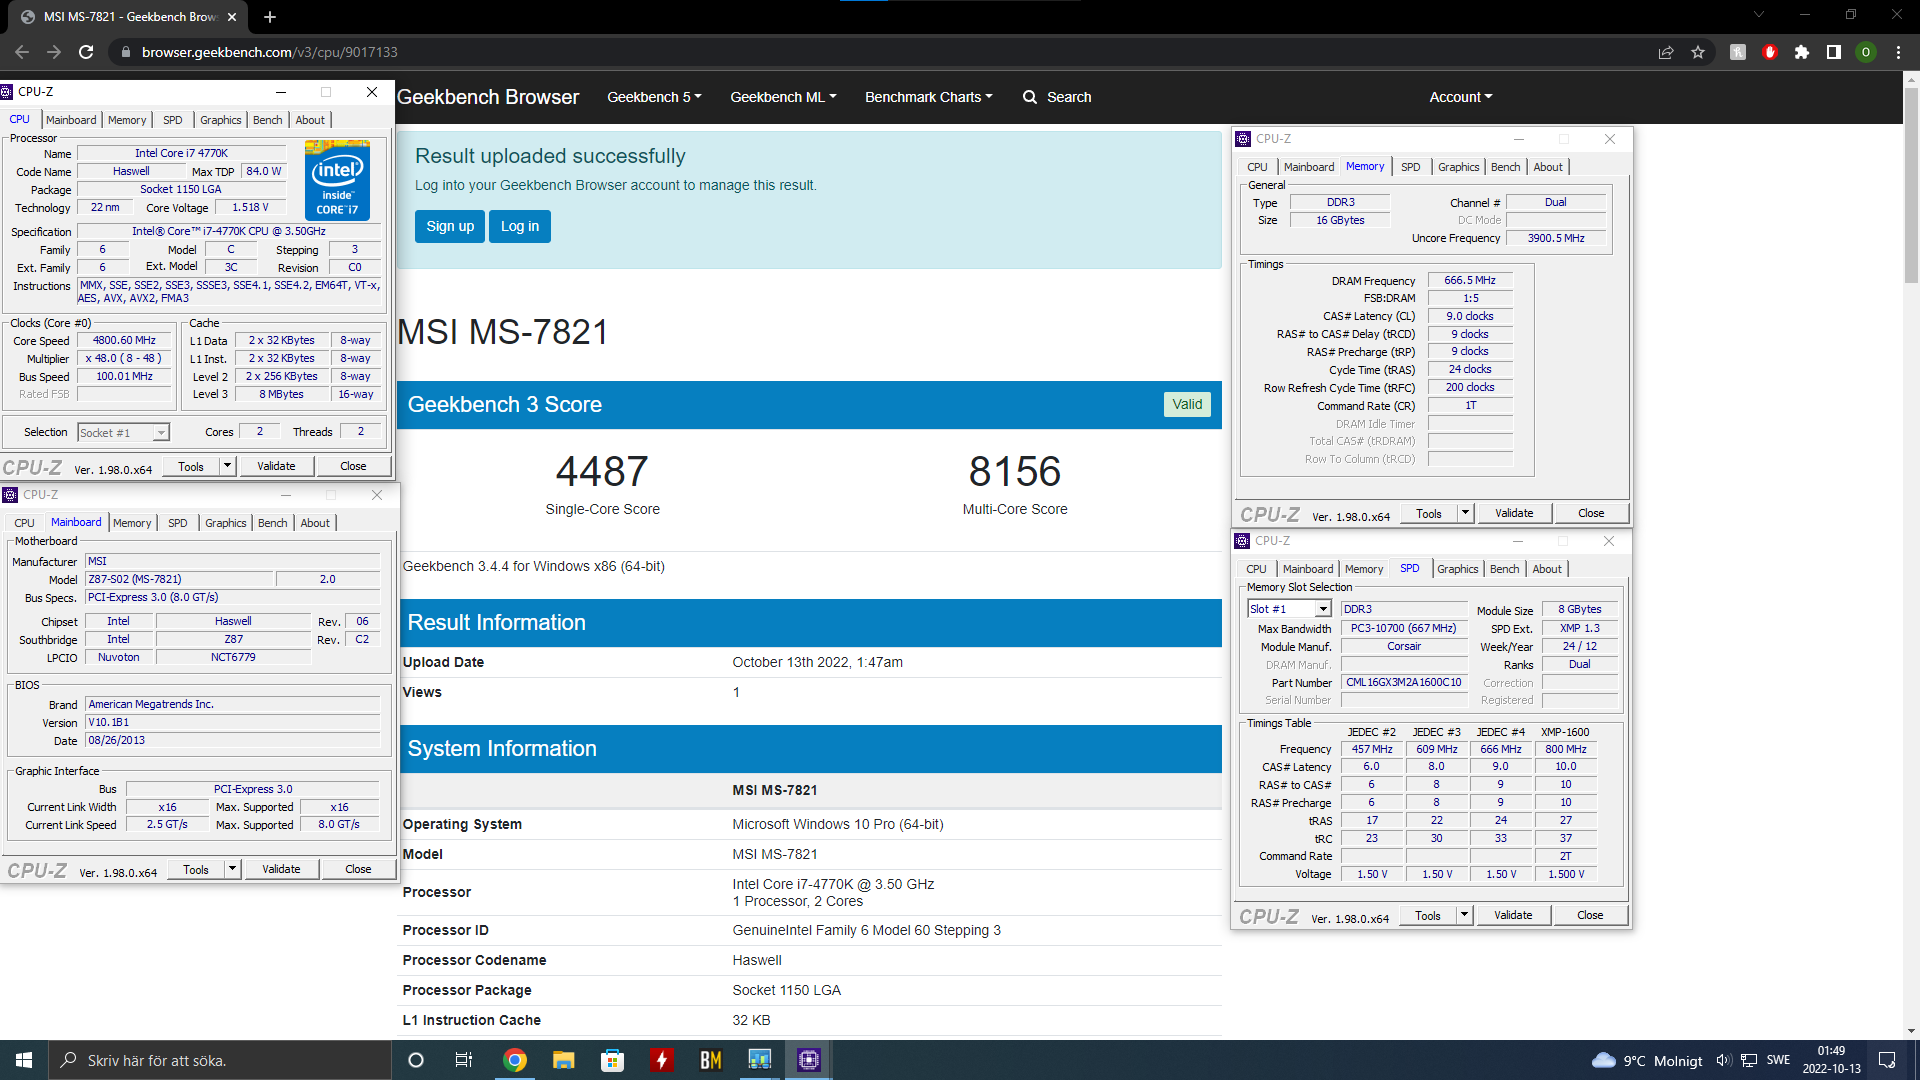
Task: Open CPU tab in CPU-Z Memory window
Action: (1257, 167)
